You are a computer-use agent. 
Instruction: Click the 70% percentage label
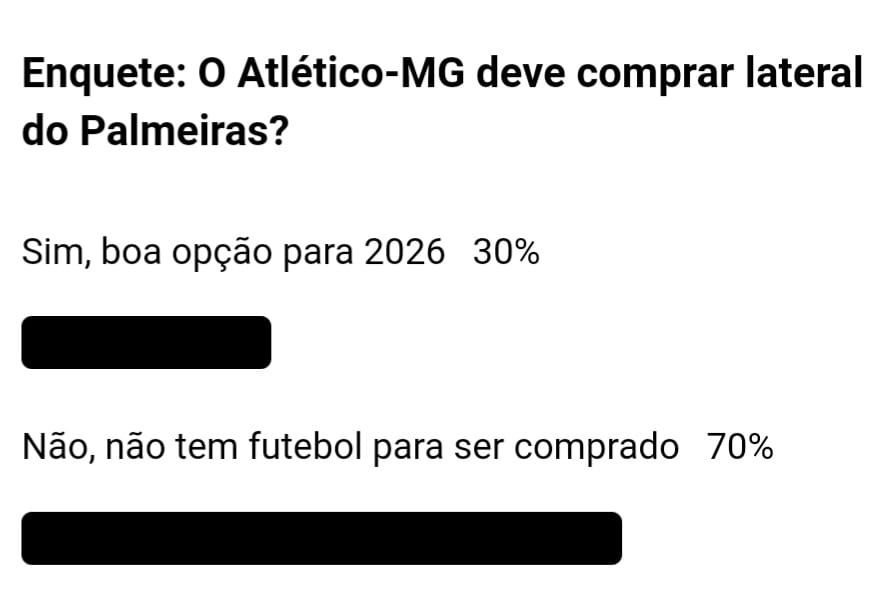(740, 447)
